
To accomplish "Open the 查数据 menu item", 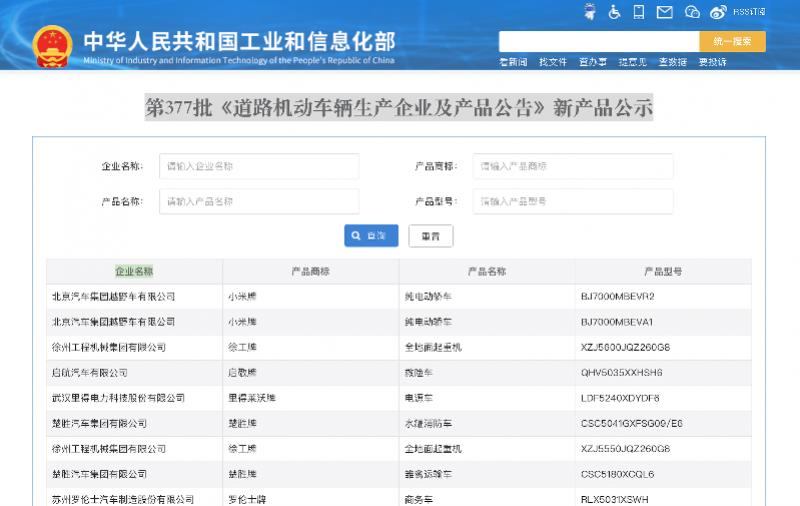I will pos(672,62).
